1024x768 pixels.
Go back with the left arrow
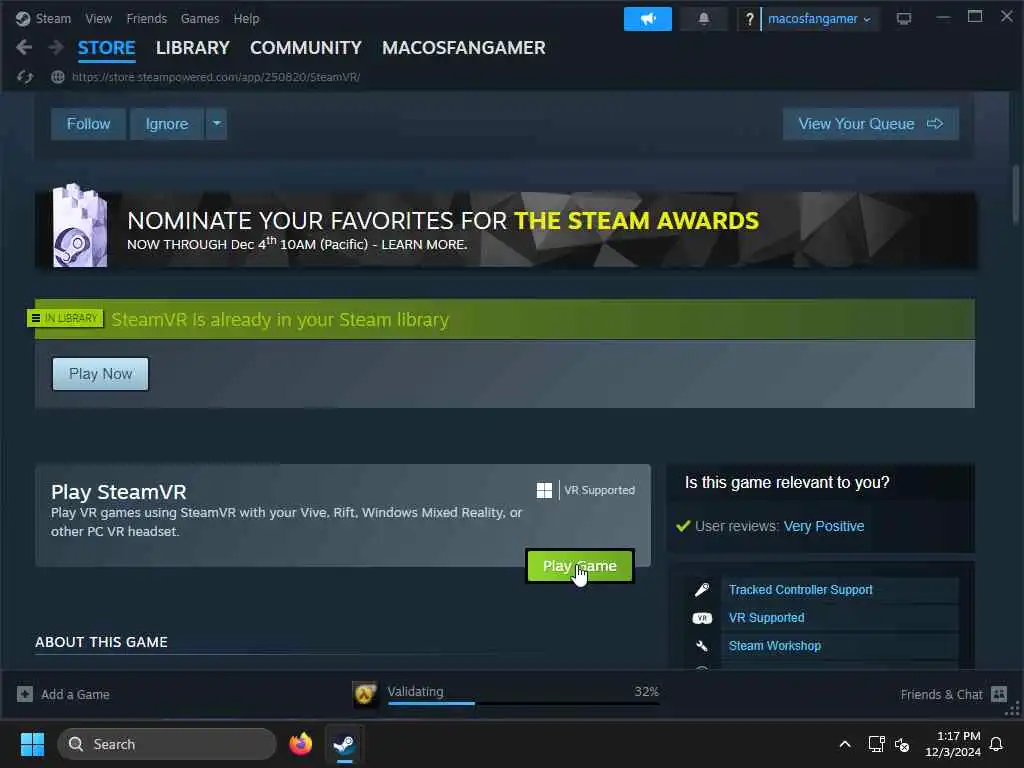click(x=24, y=47)
